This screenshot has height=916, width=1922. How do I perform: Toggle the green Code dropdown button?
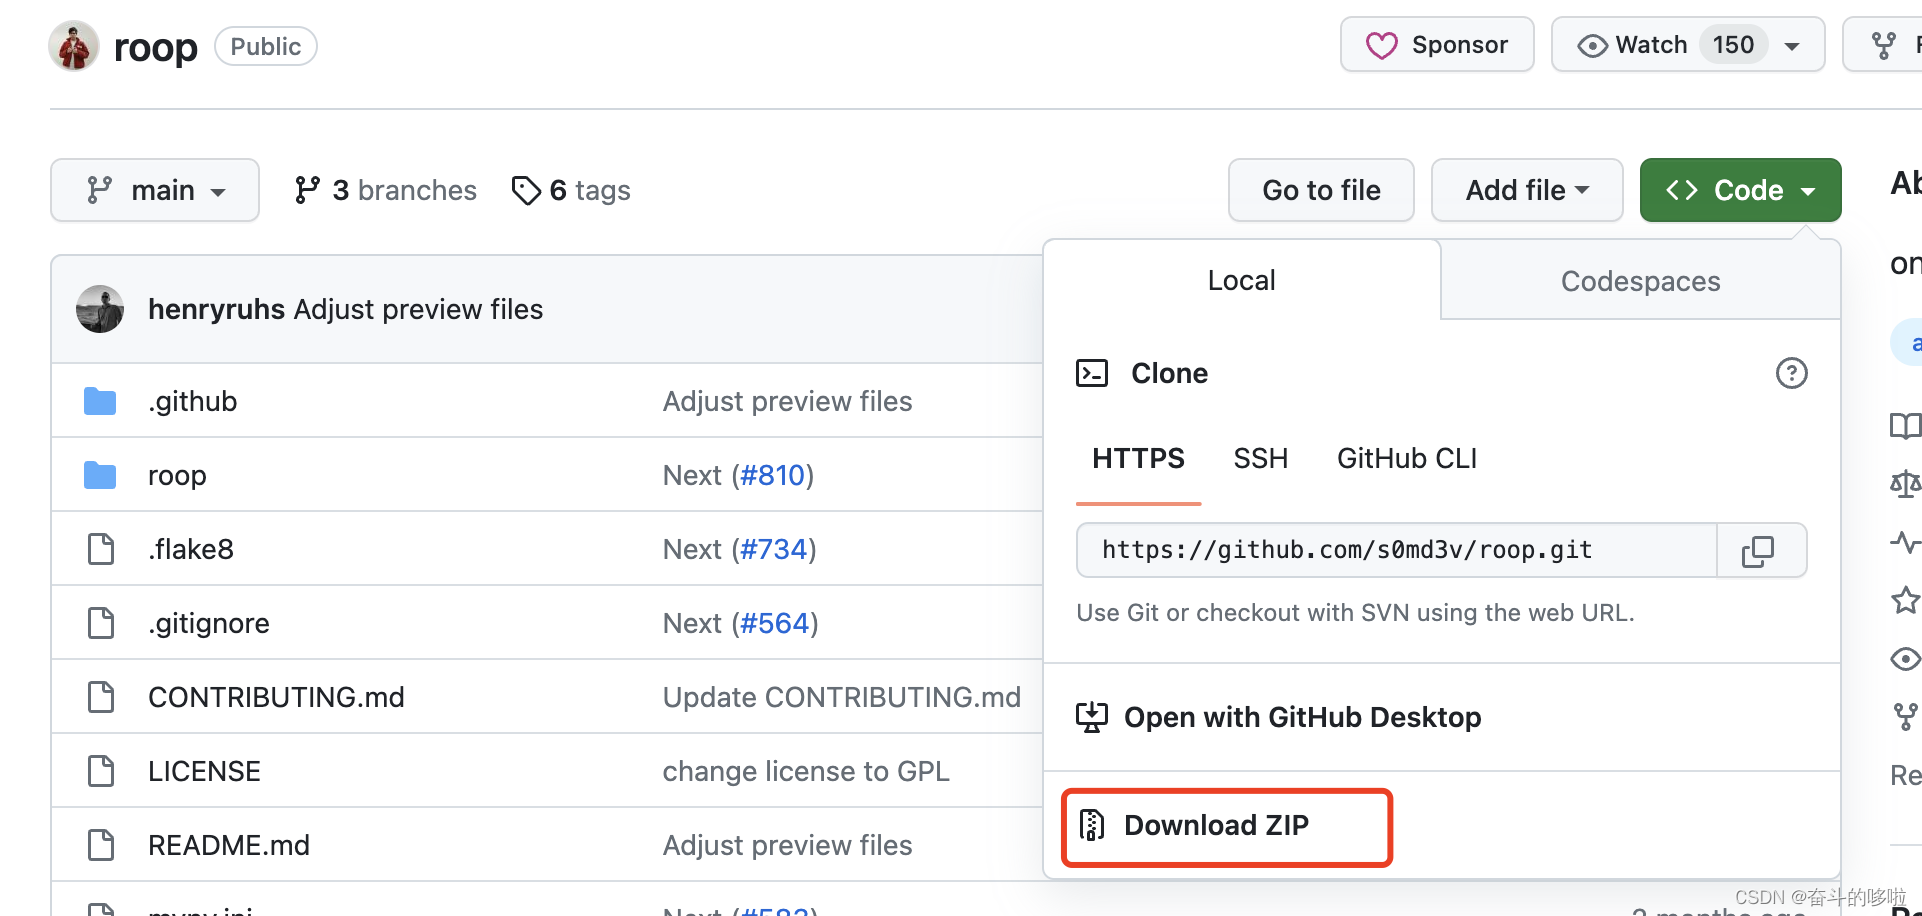click(x=1740, y=190)
